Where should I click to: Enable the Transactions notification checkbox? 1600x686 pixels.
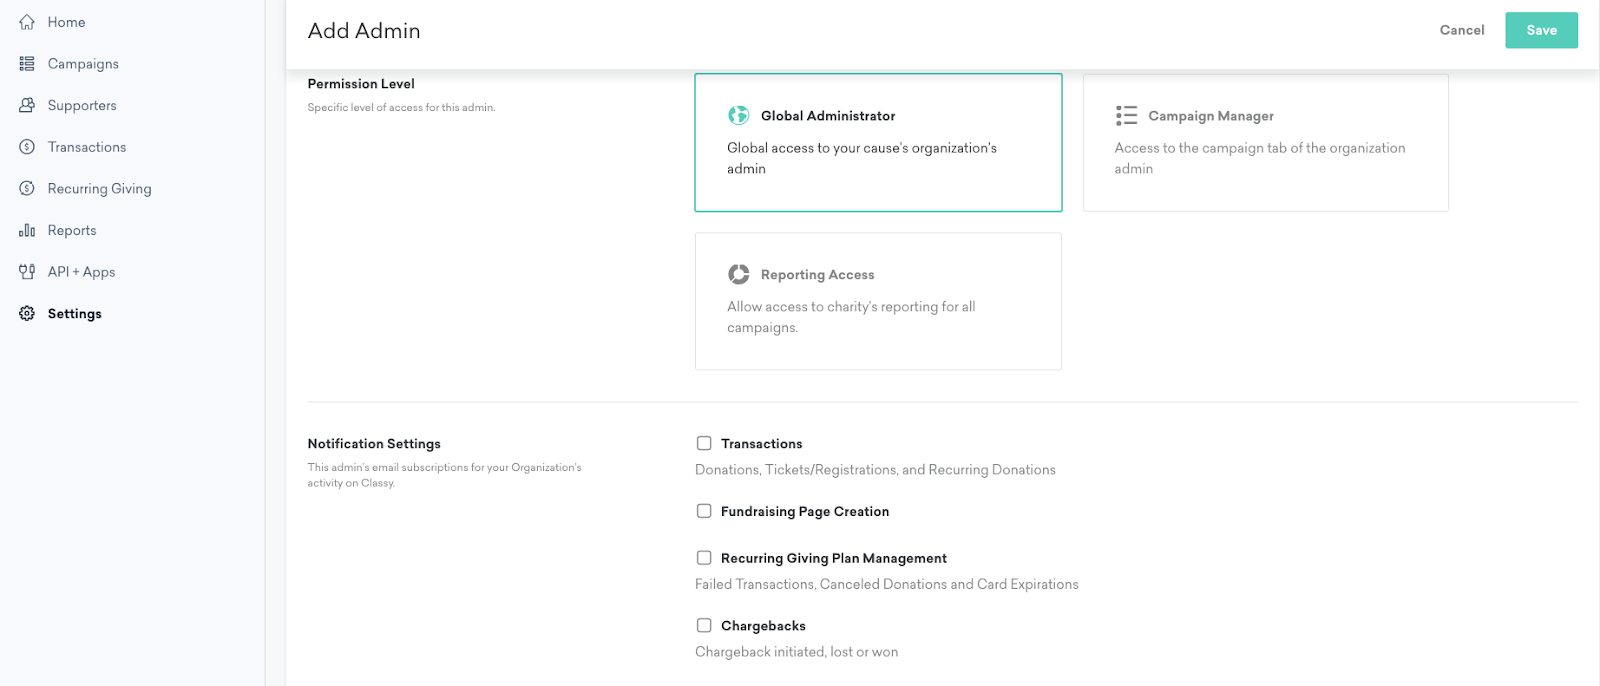704,443
